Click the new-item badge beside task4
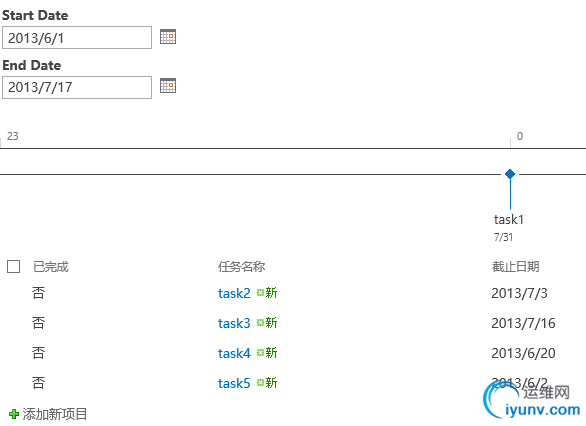Viewport: 586px width, 426px height. [267, 352]
